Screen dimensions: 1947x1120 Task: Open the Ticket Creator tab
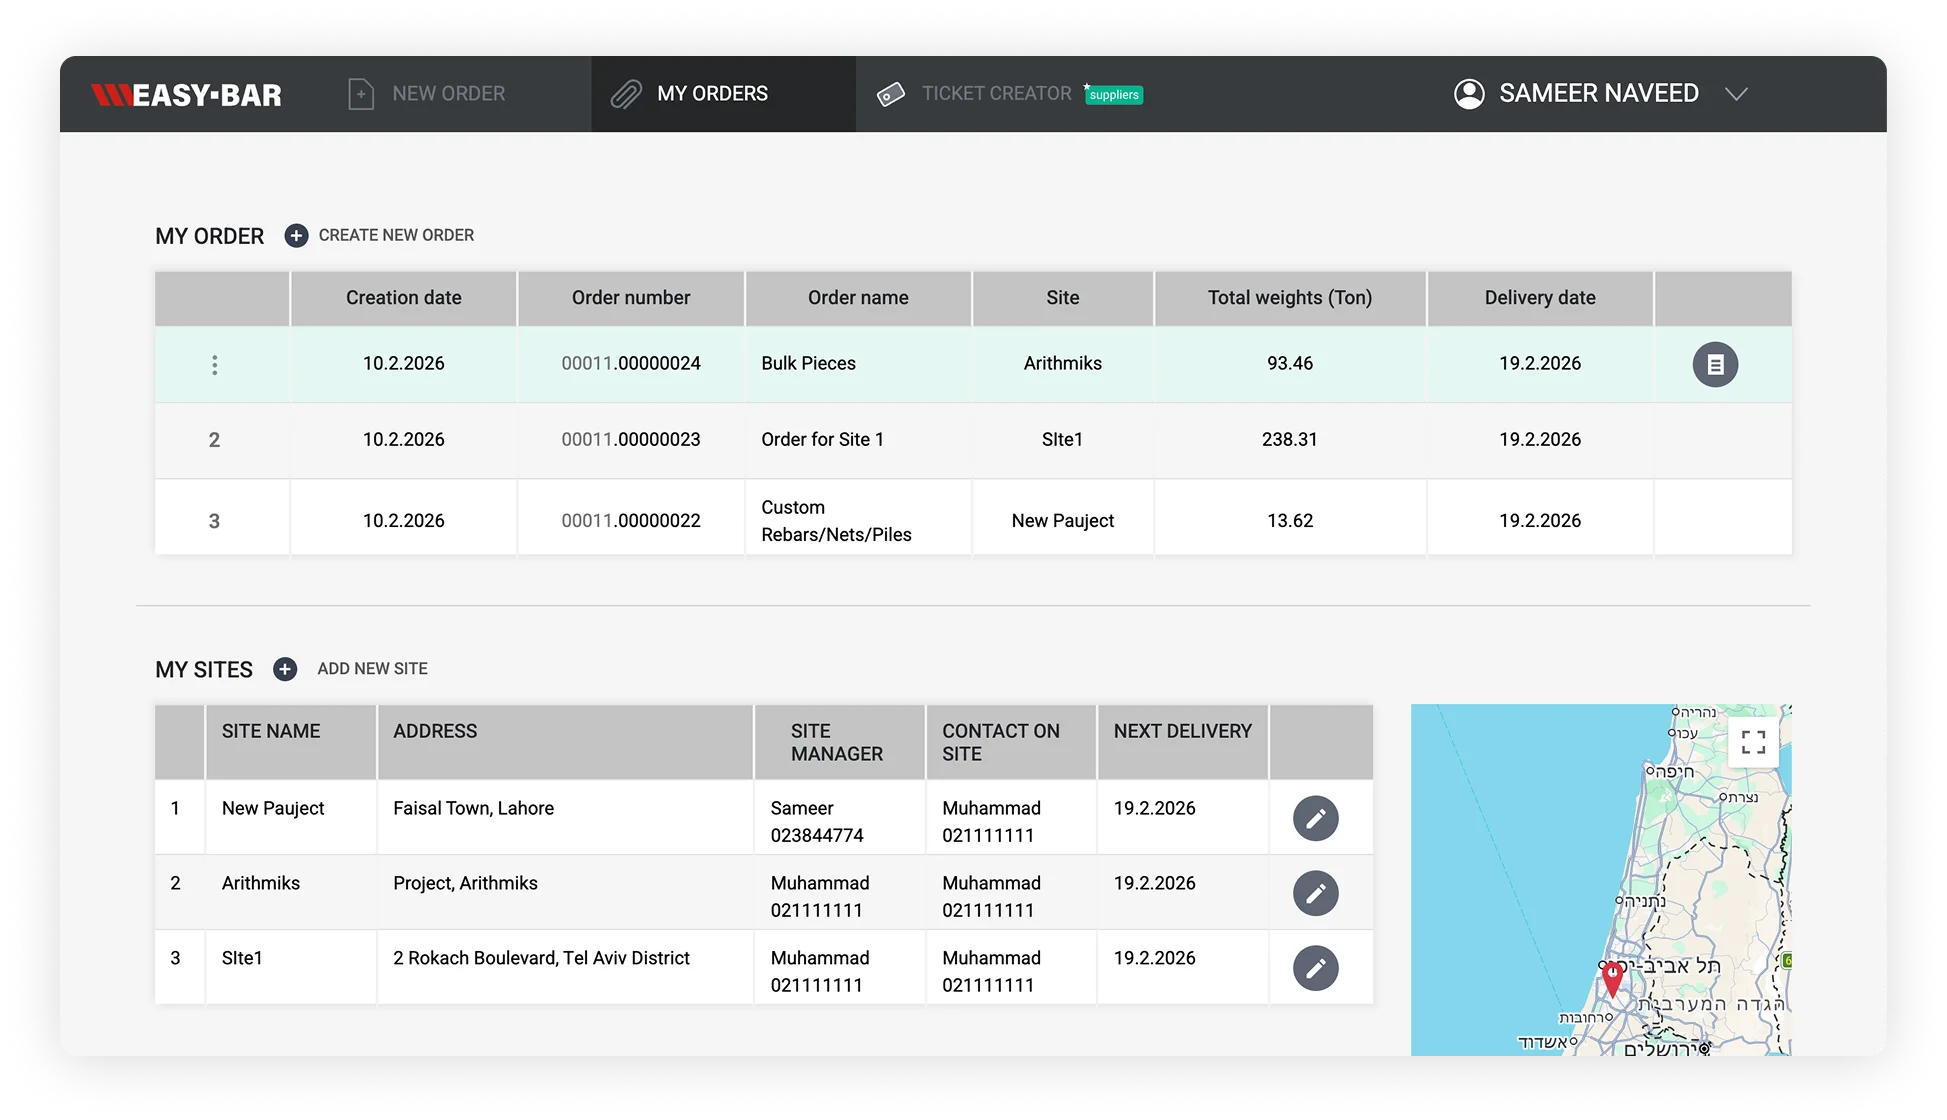click(x=1010, y=94)
